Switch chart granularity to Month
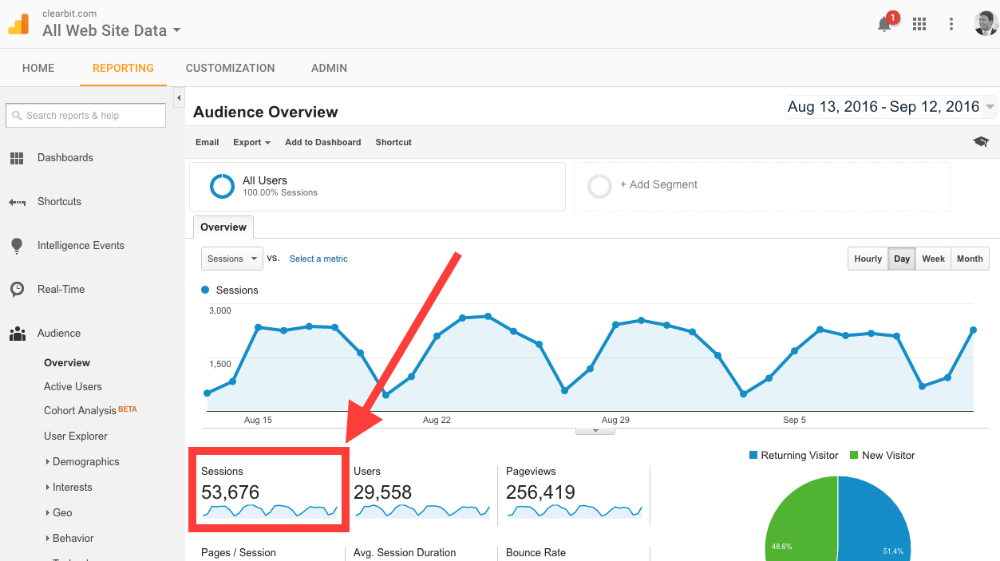 pyautogui.click(x=969, y=259)
